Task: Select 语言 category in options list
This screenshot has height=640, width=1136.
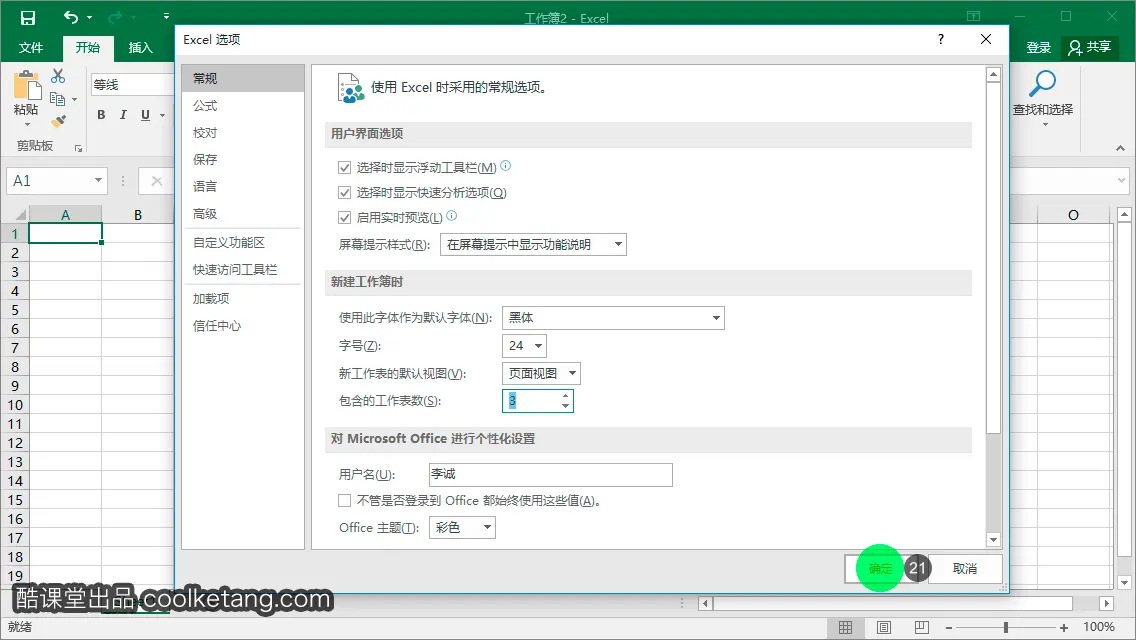Action: pyautogui.click(x=243, y=186)
